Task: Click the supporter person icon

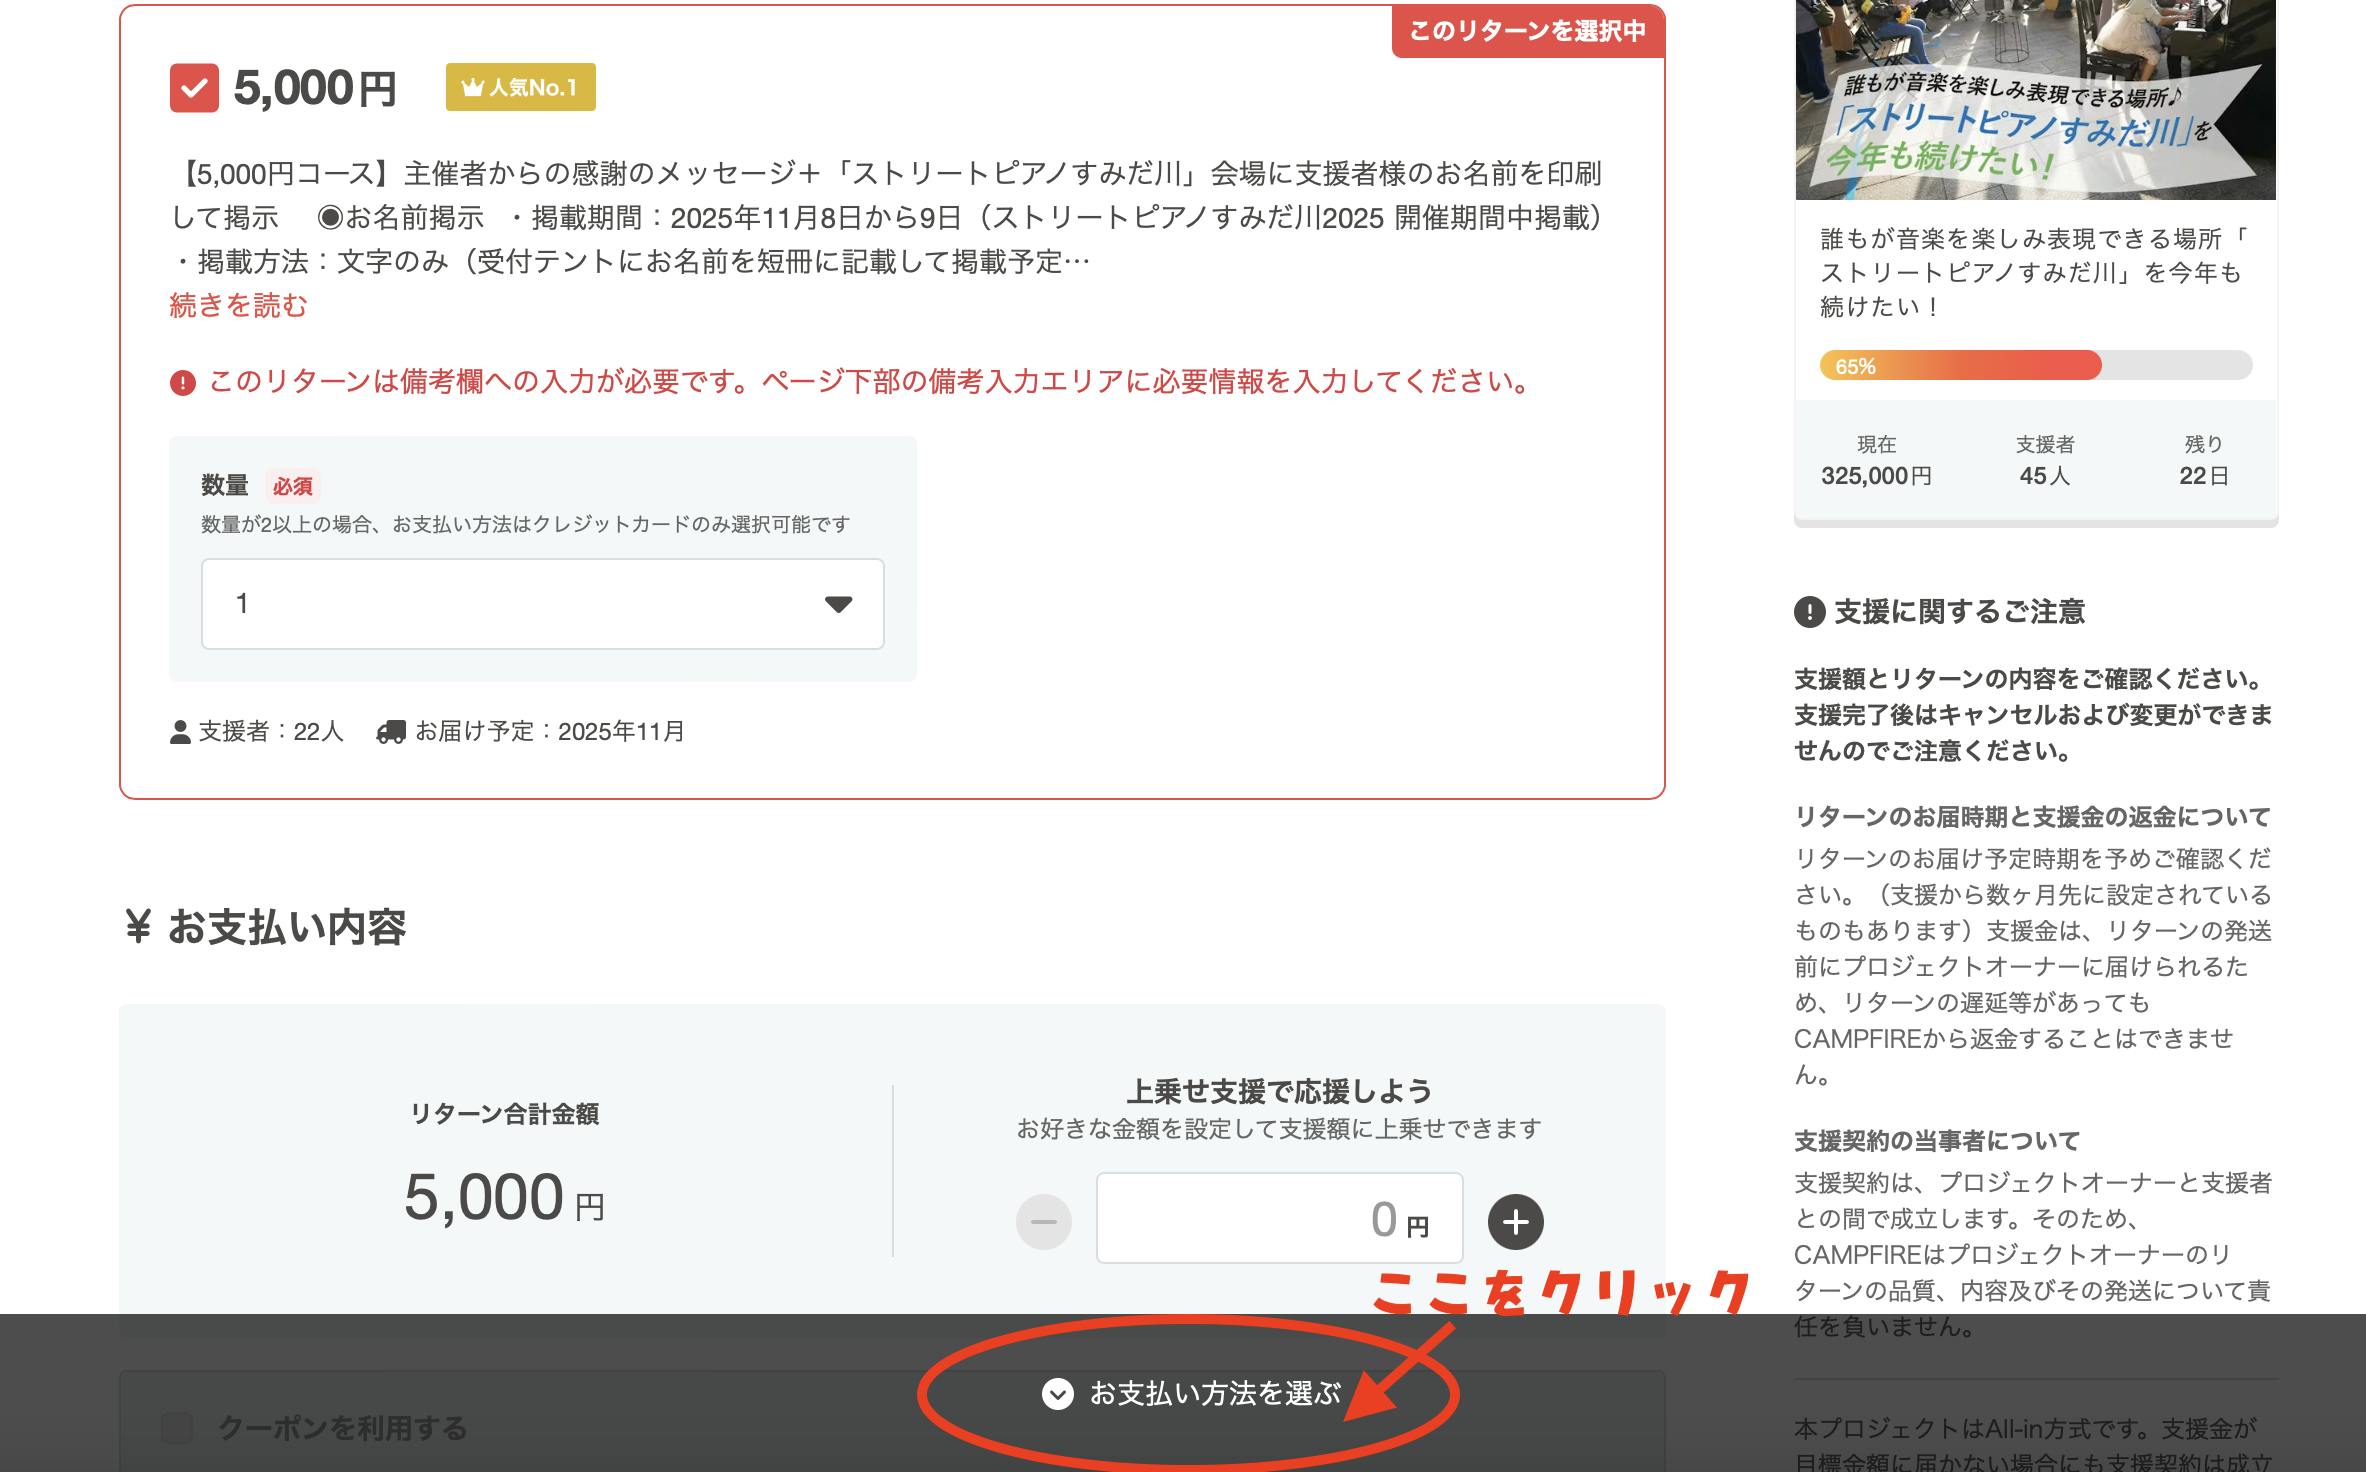Action: click(180, 732)
